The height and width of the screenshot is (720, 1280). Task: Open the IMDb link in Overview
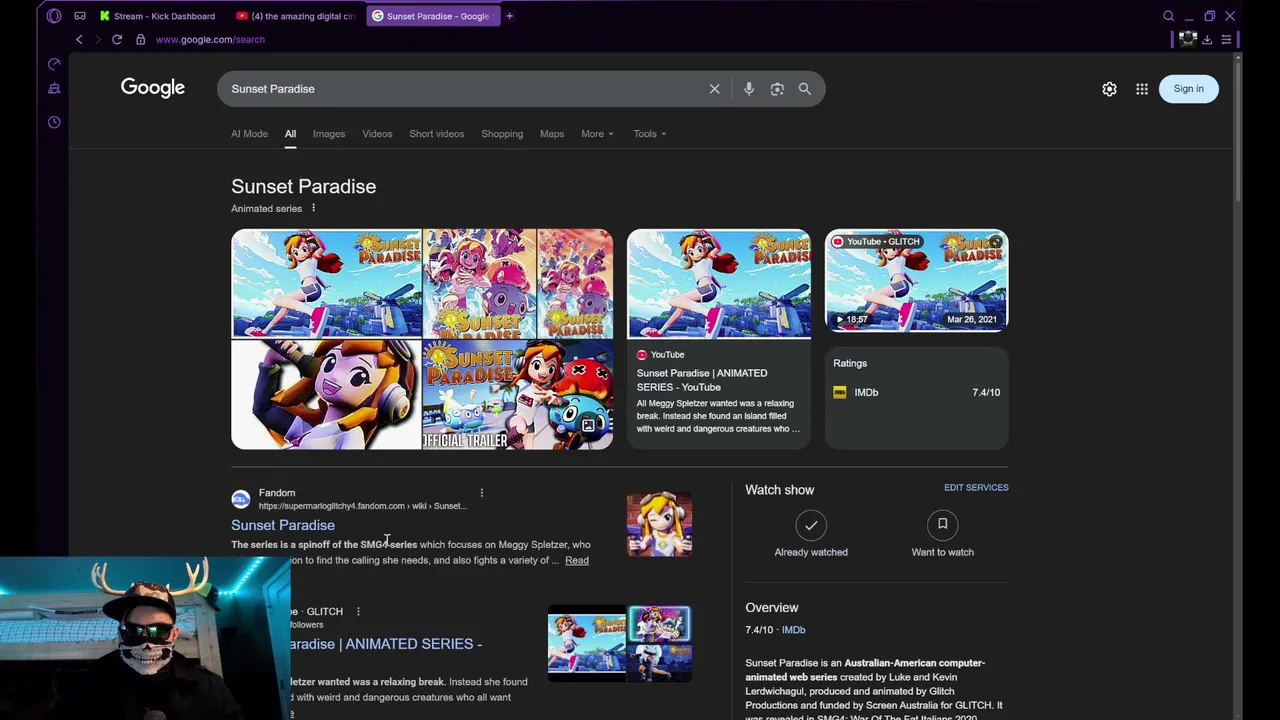(x=793, y=630)
